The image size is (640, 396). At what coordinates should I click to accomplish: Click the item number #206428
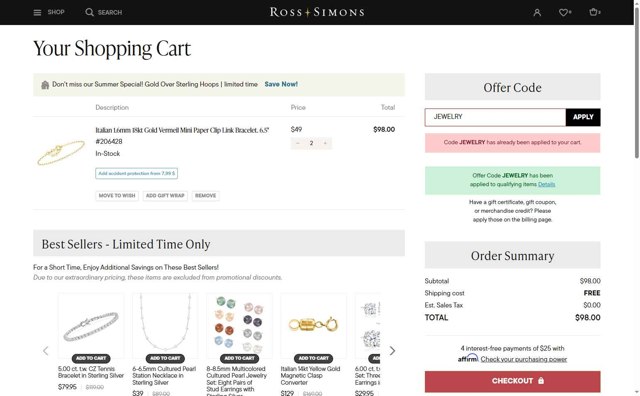[109, 142]
